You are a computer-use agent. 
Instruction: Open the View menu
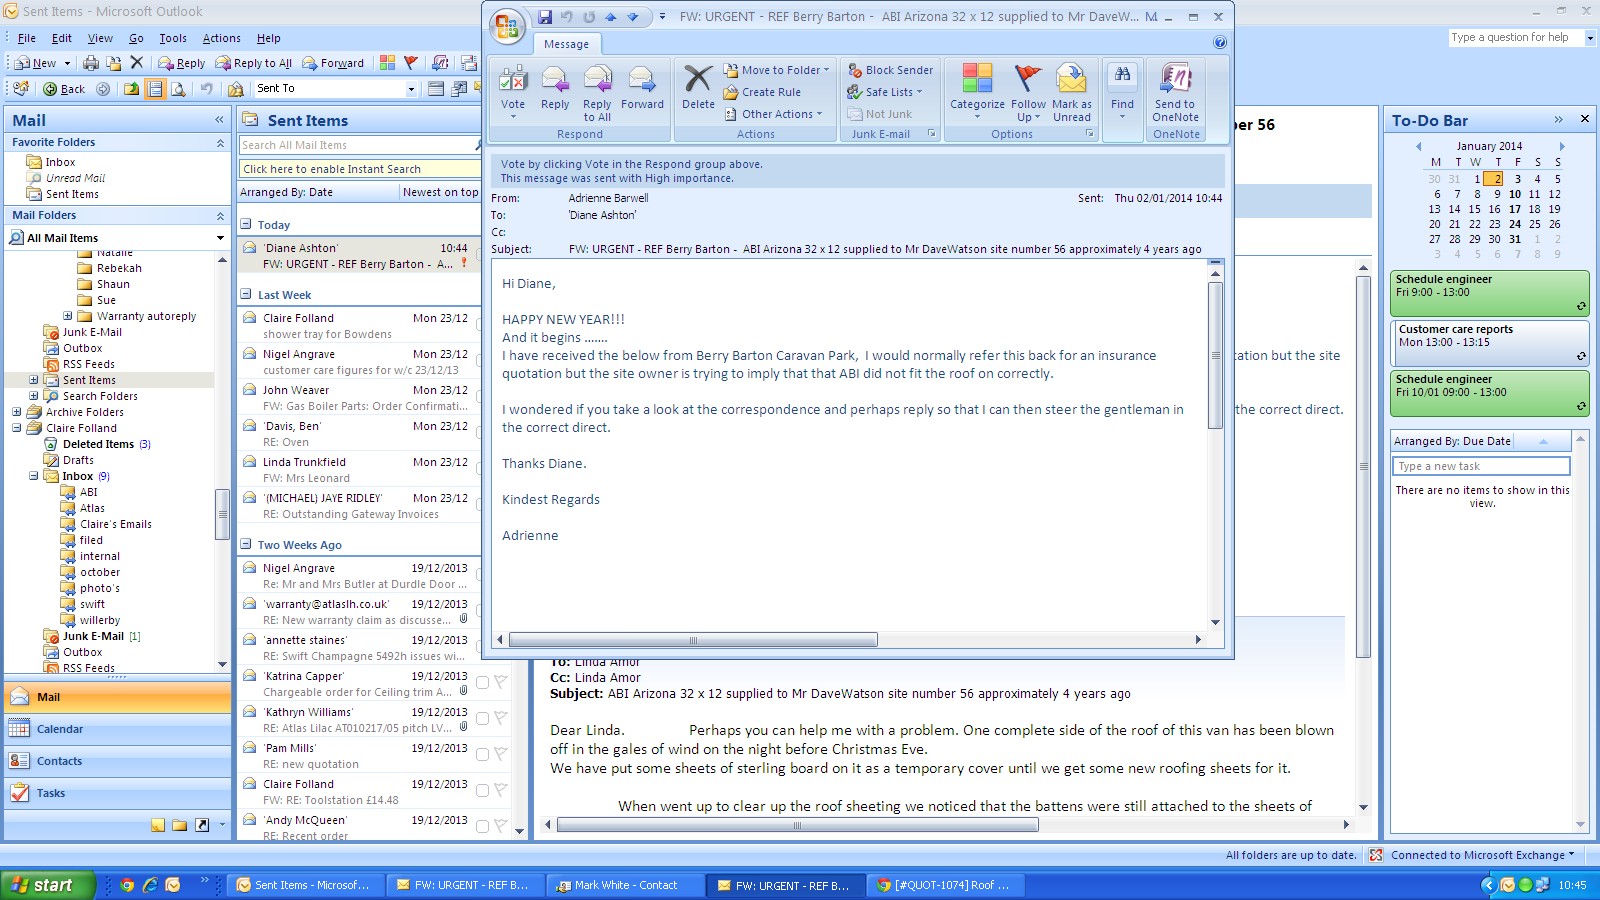click(x=100, y=38)
